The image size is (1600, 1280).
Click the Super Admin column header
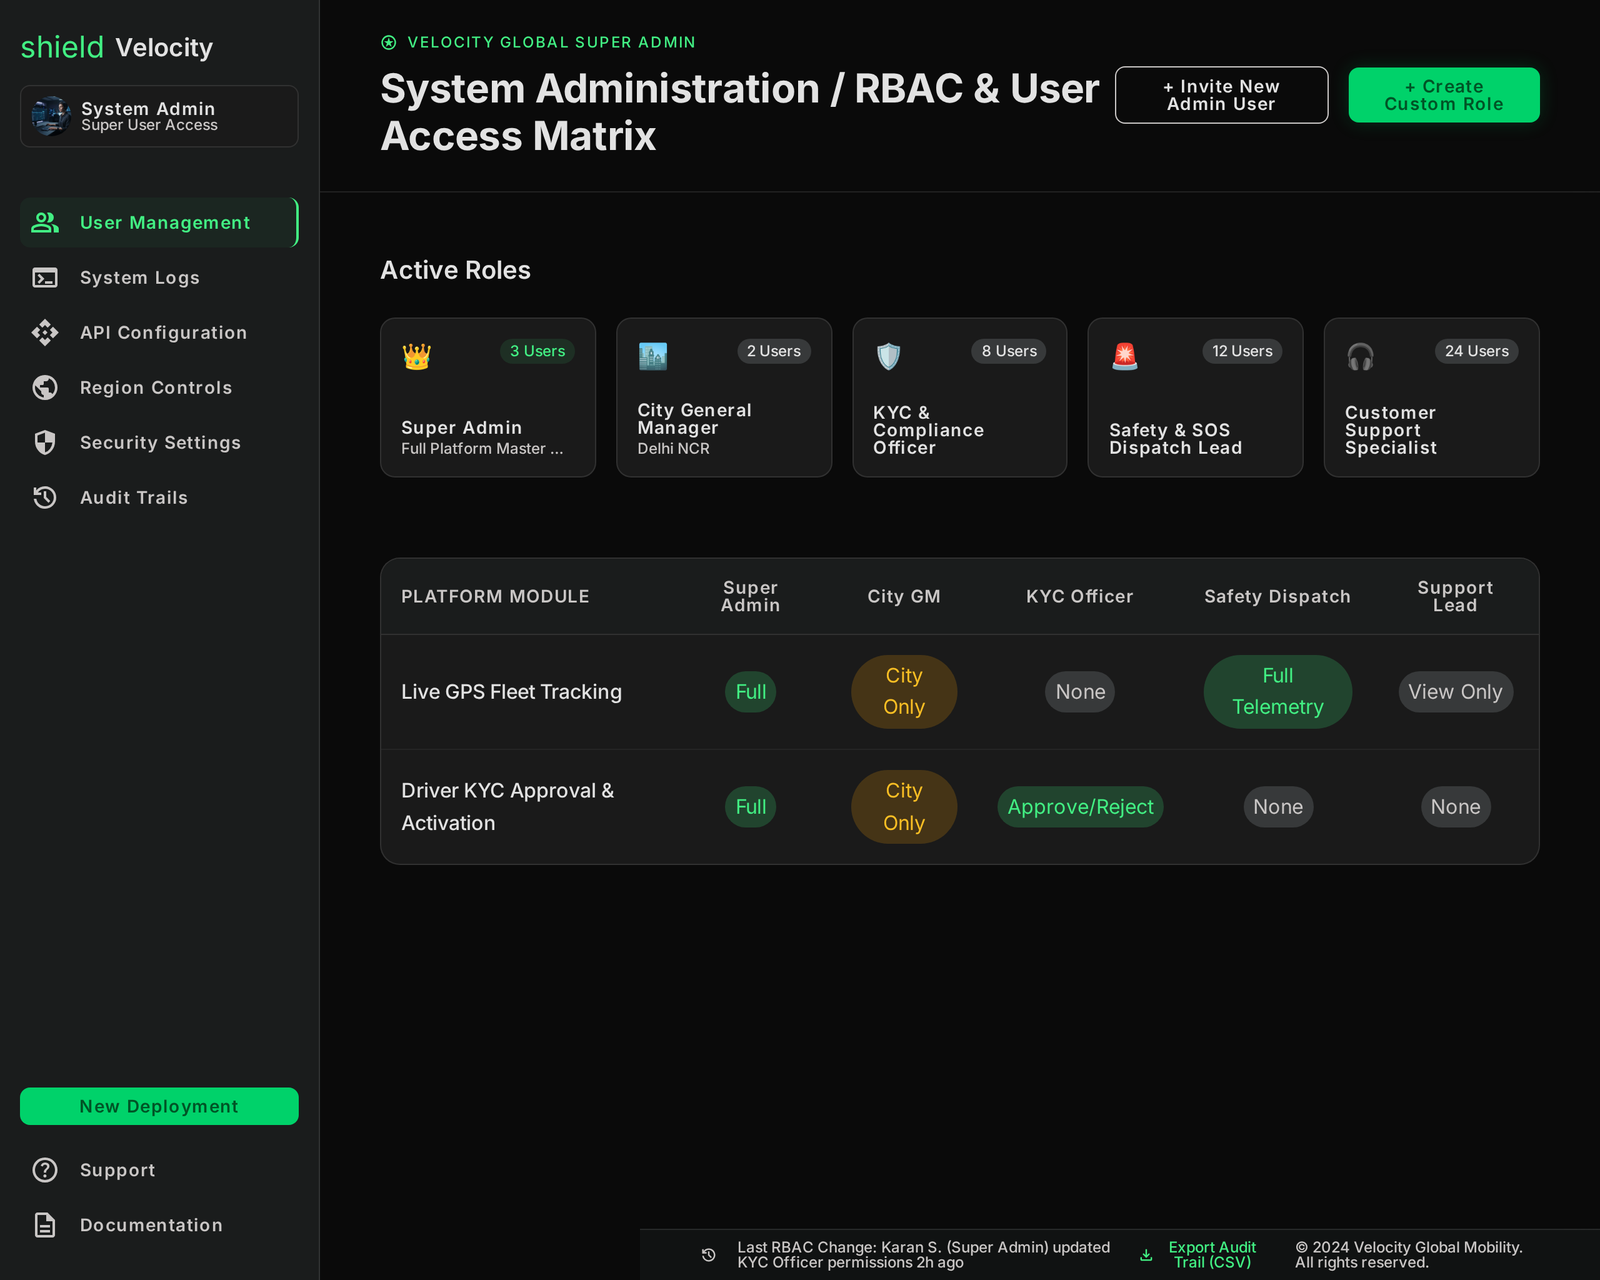751,596
